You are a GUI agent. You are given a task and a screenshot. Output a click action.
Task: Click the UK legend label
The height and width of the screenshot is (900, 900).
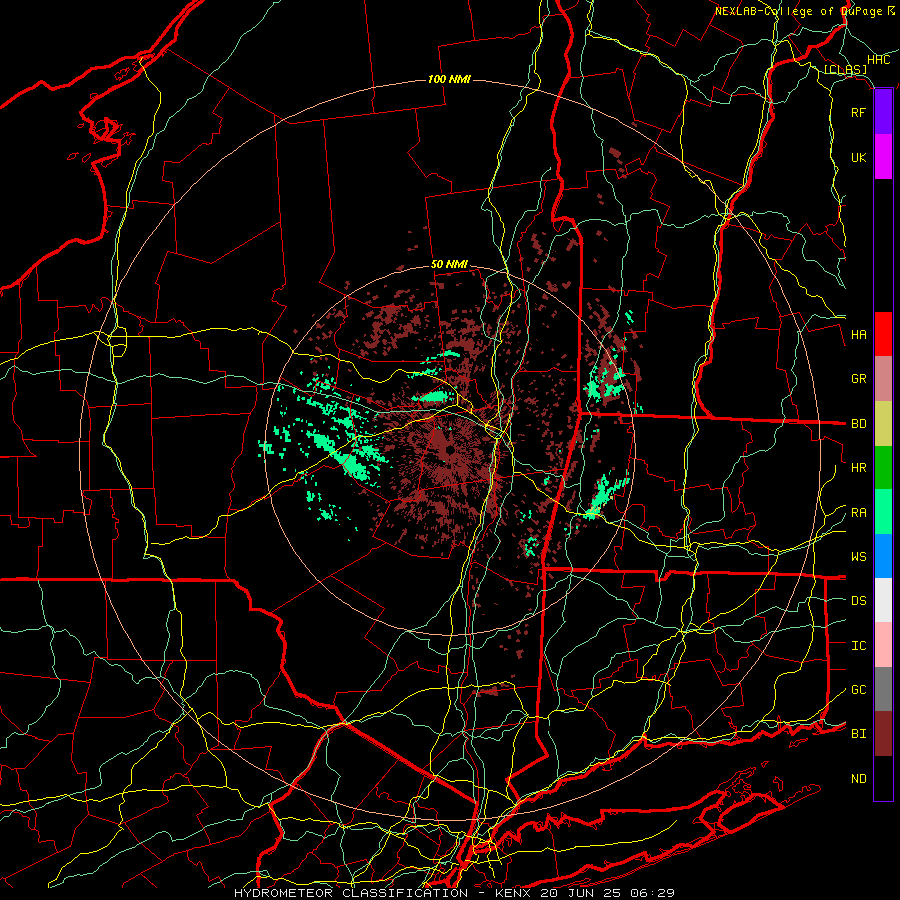coord(859,157)
